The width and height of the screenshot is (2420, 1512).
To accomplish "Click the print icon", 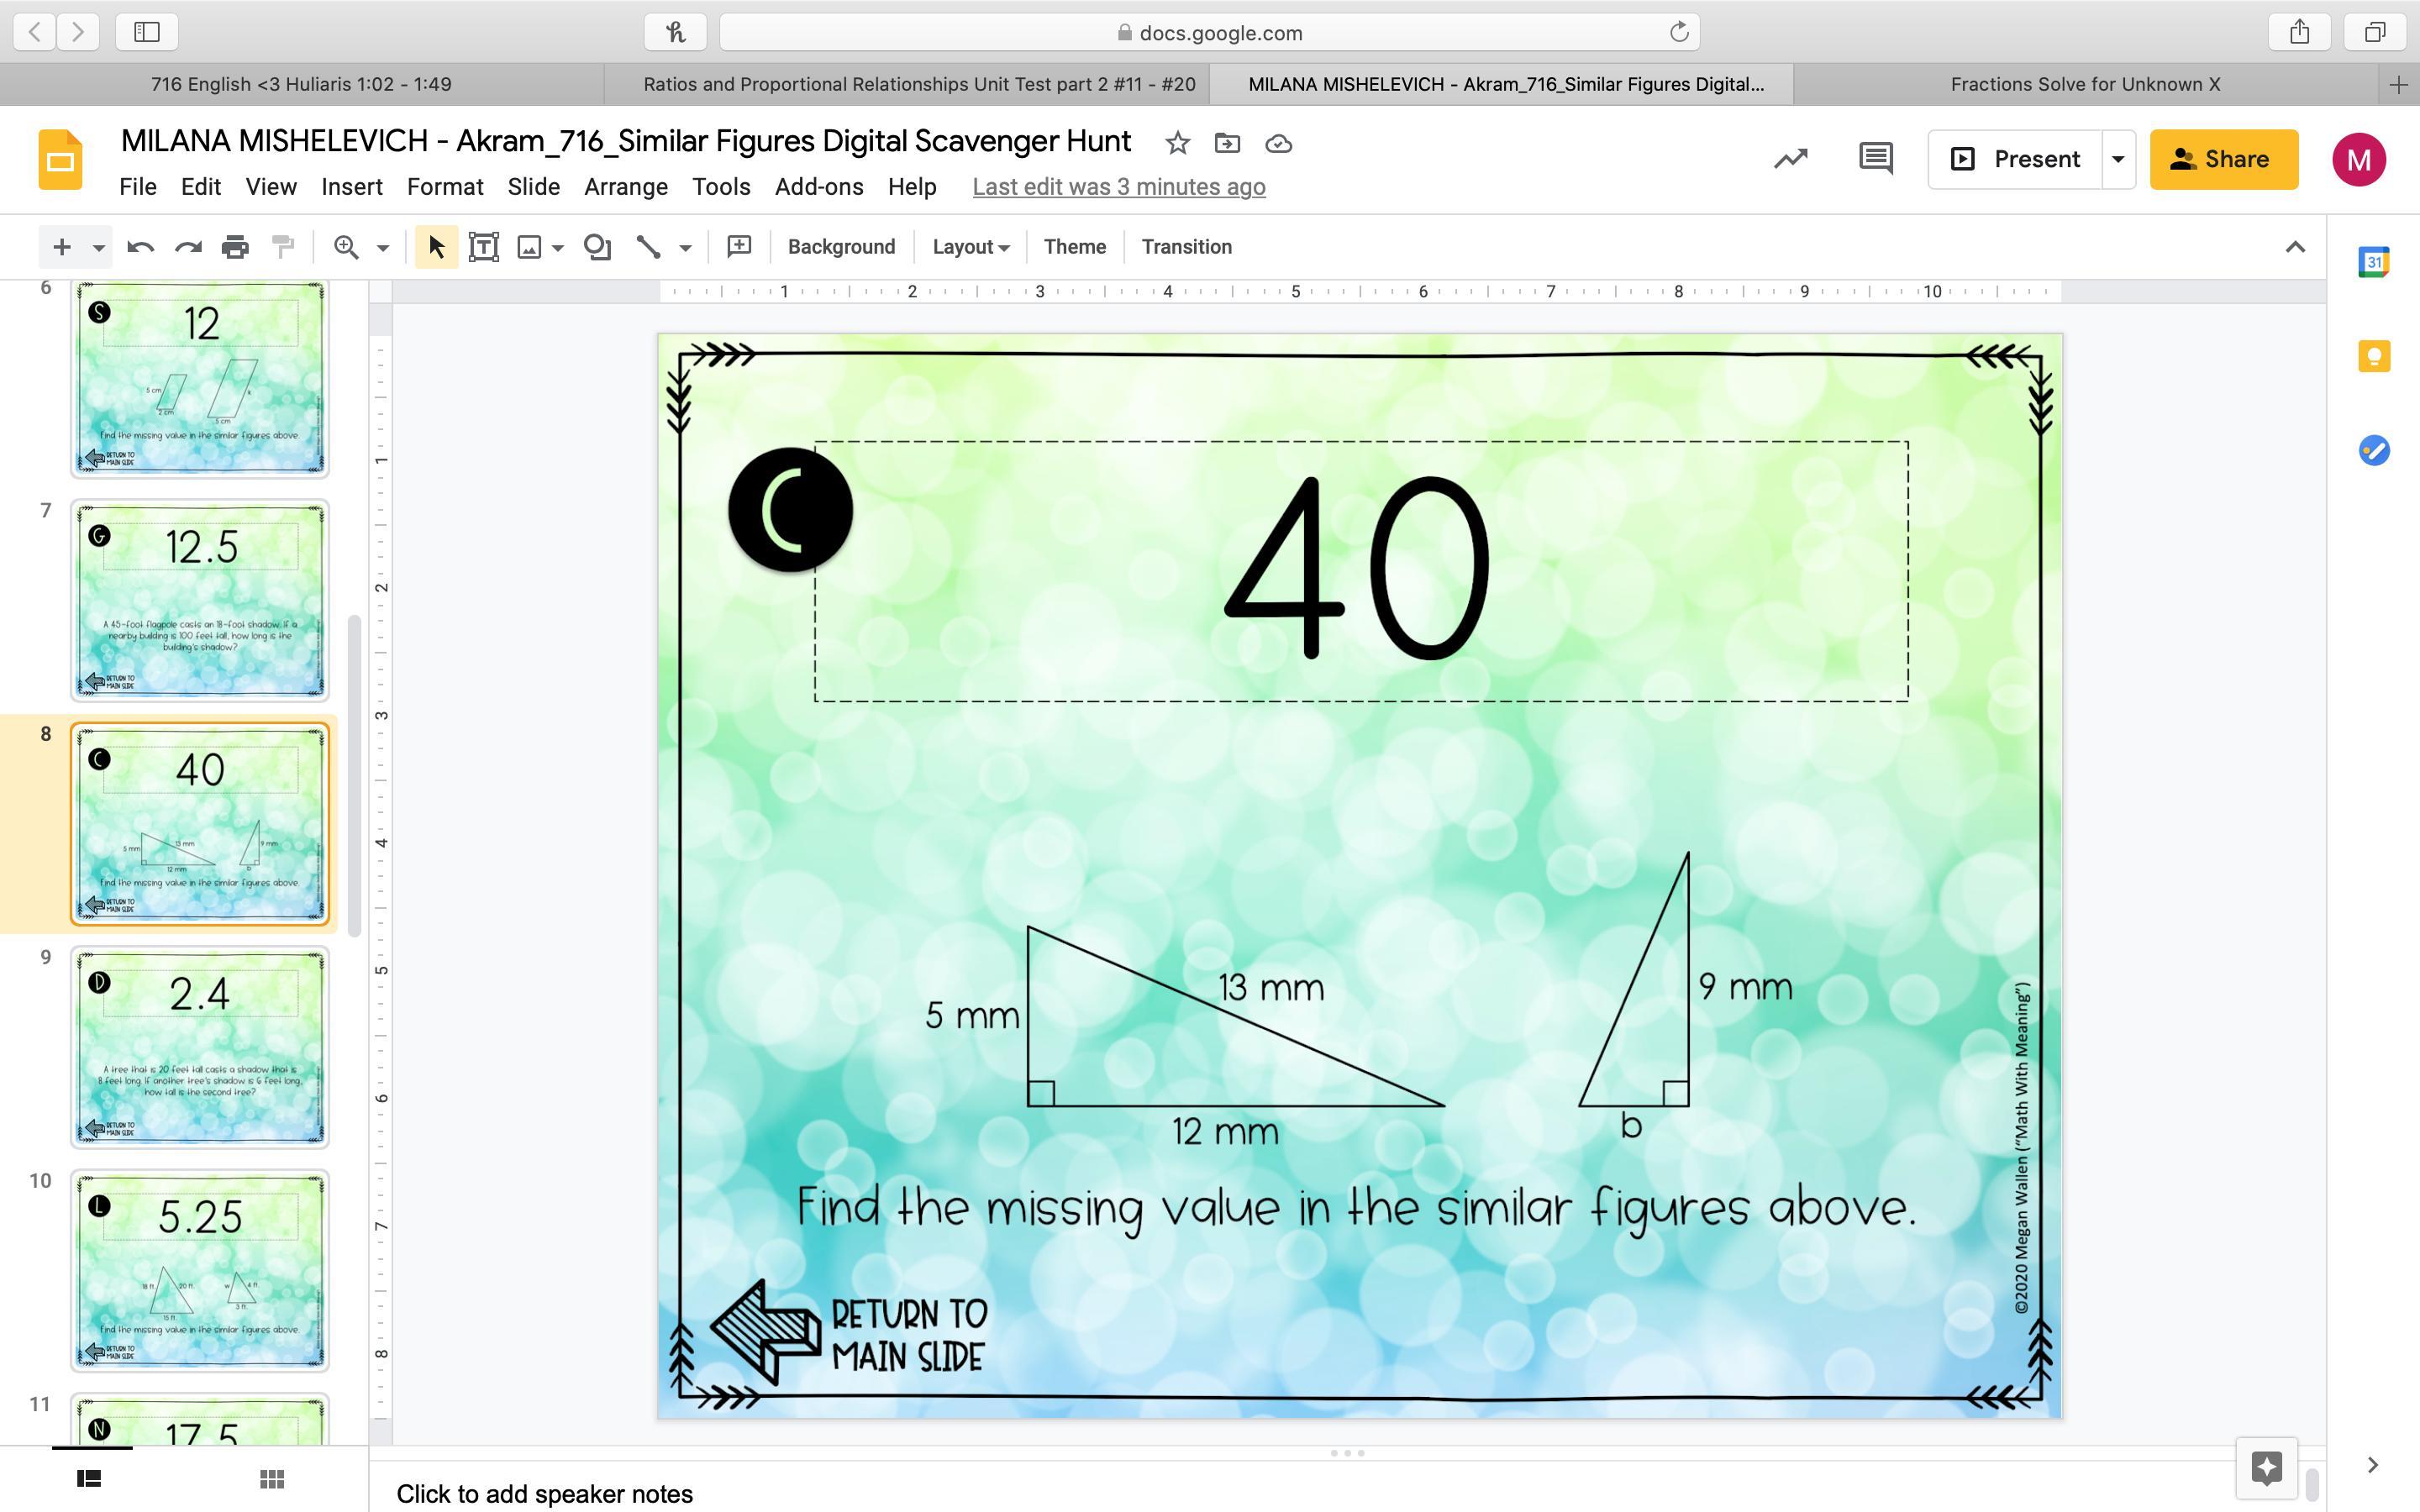I will point(235,247).
